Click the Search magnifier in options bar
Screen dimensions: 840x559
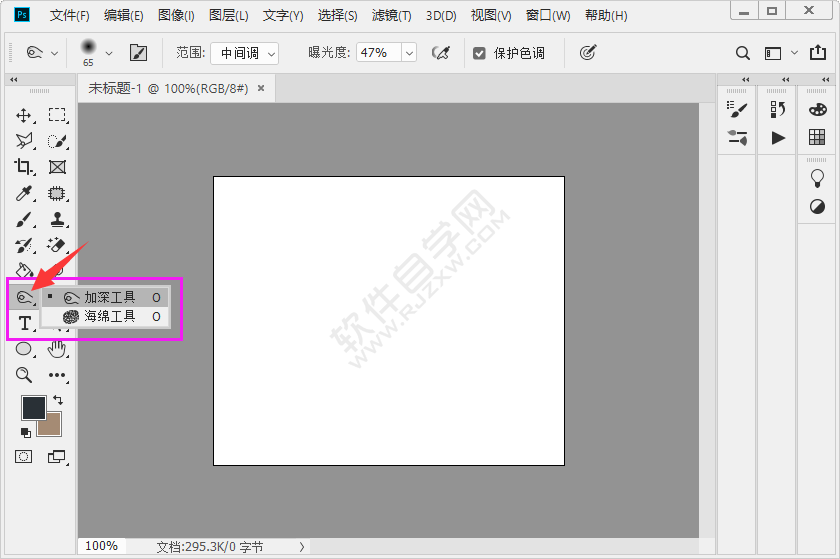742,53
